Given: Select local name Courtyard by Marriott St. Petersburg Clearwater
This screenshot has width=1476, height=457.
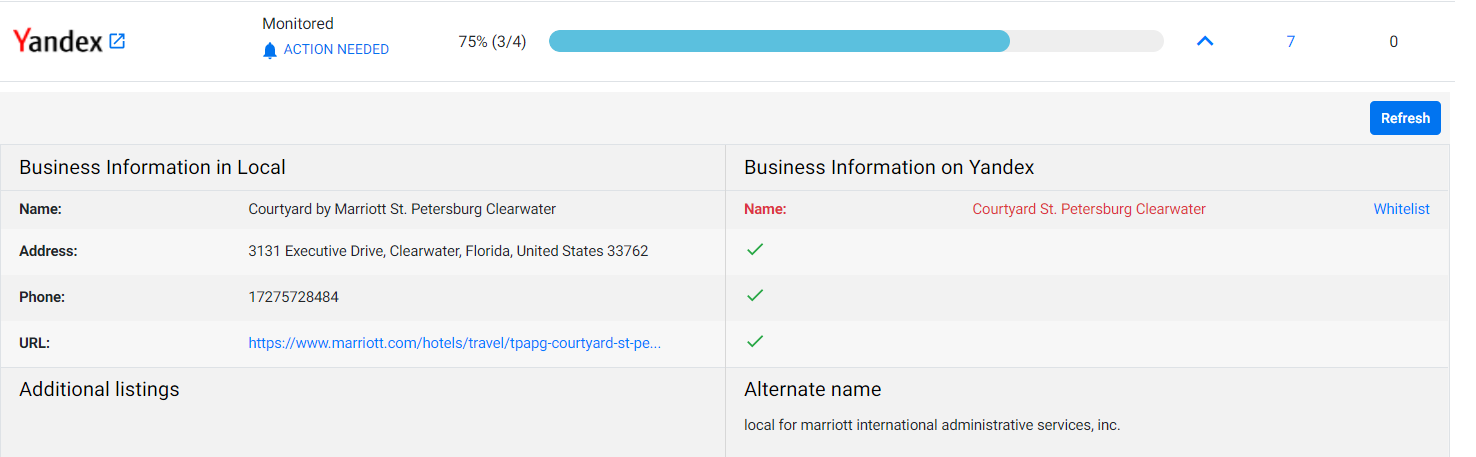Looking at the screenshot, I should pos(402,209).
